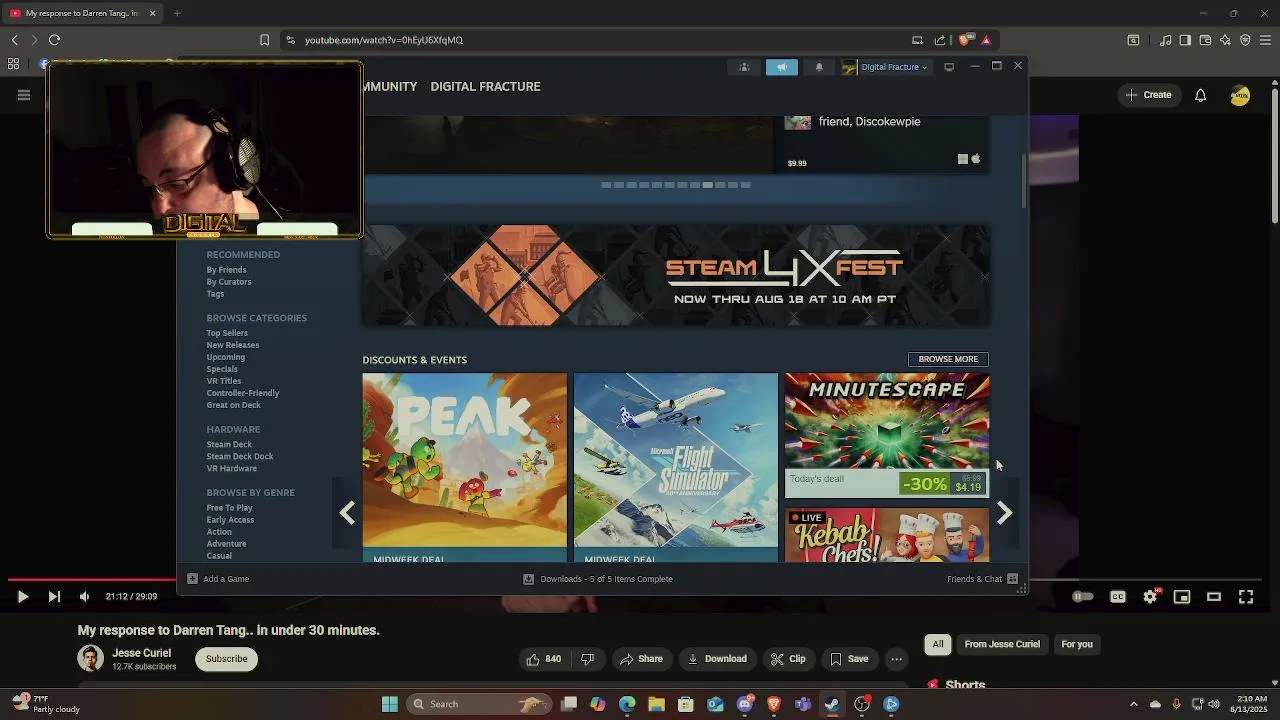Viewport: 1280px width, 720px height.
Task: Open Tags under Recommended
Action: pos(215,294)
